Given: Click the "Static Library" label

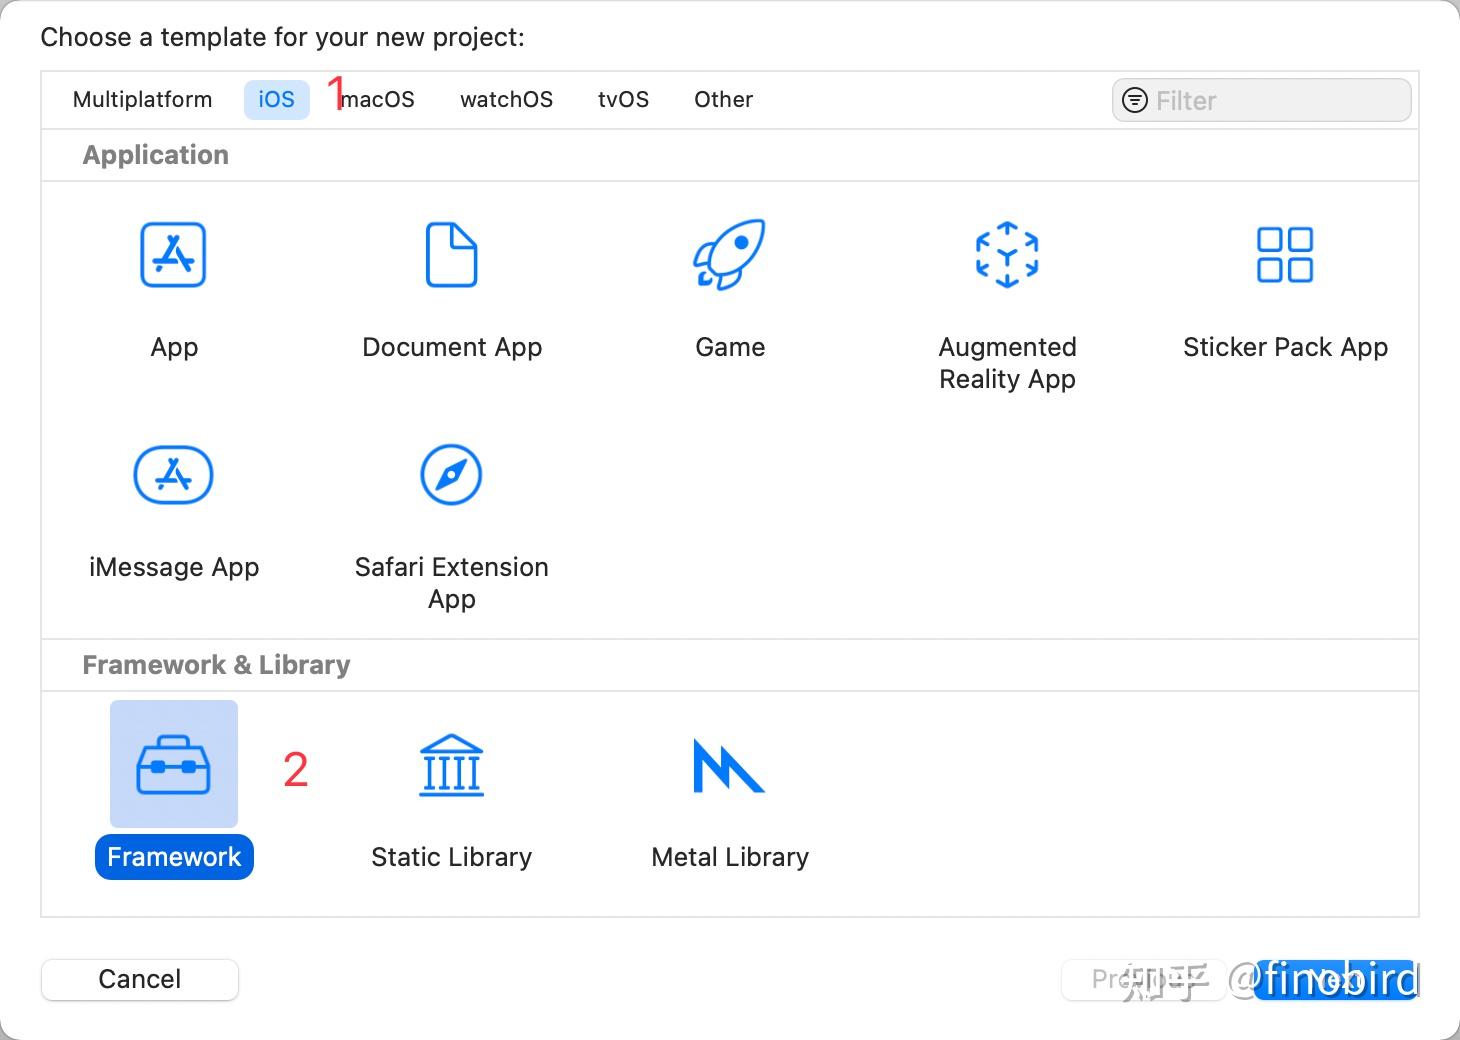Looking at the screenshot, I should [x=451, y=857].
